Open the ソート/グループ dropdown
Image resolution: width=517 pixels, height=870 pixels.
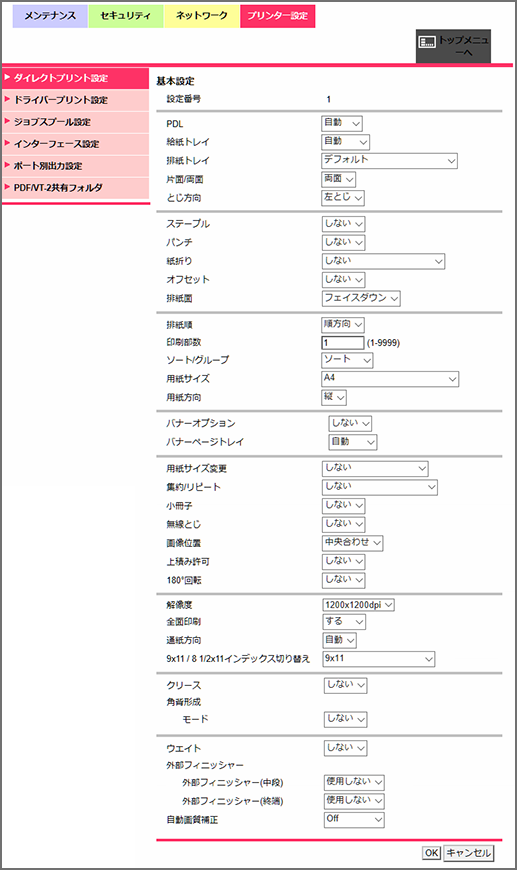(347, 360)
